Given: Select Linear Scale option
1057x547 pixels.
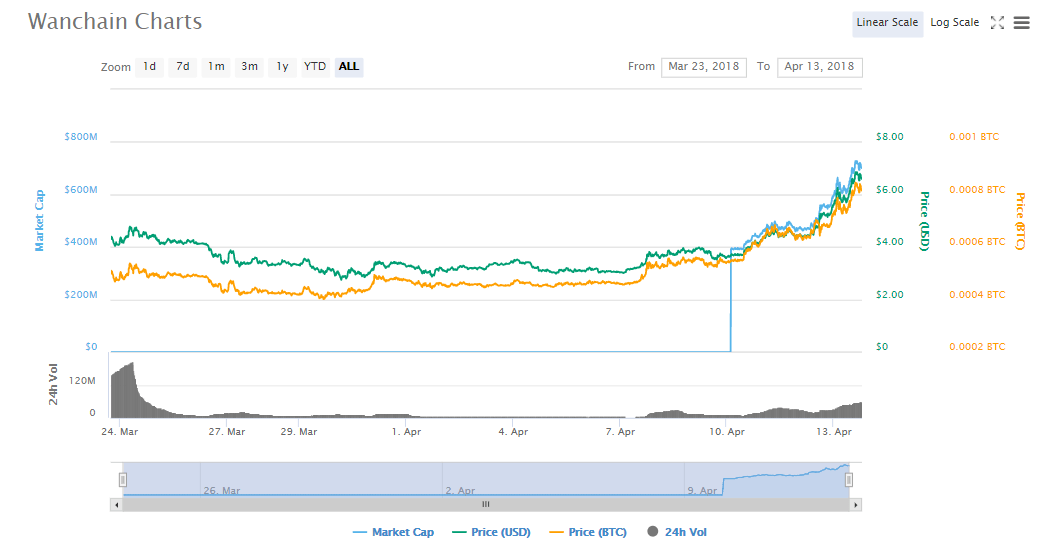Looking at the screenshot, I should point(887,23).
